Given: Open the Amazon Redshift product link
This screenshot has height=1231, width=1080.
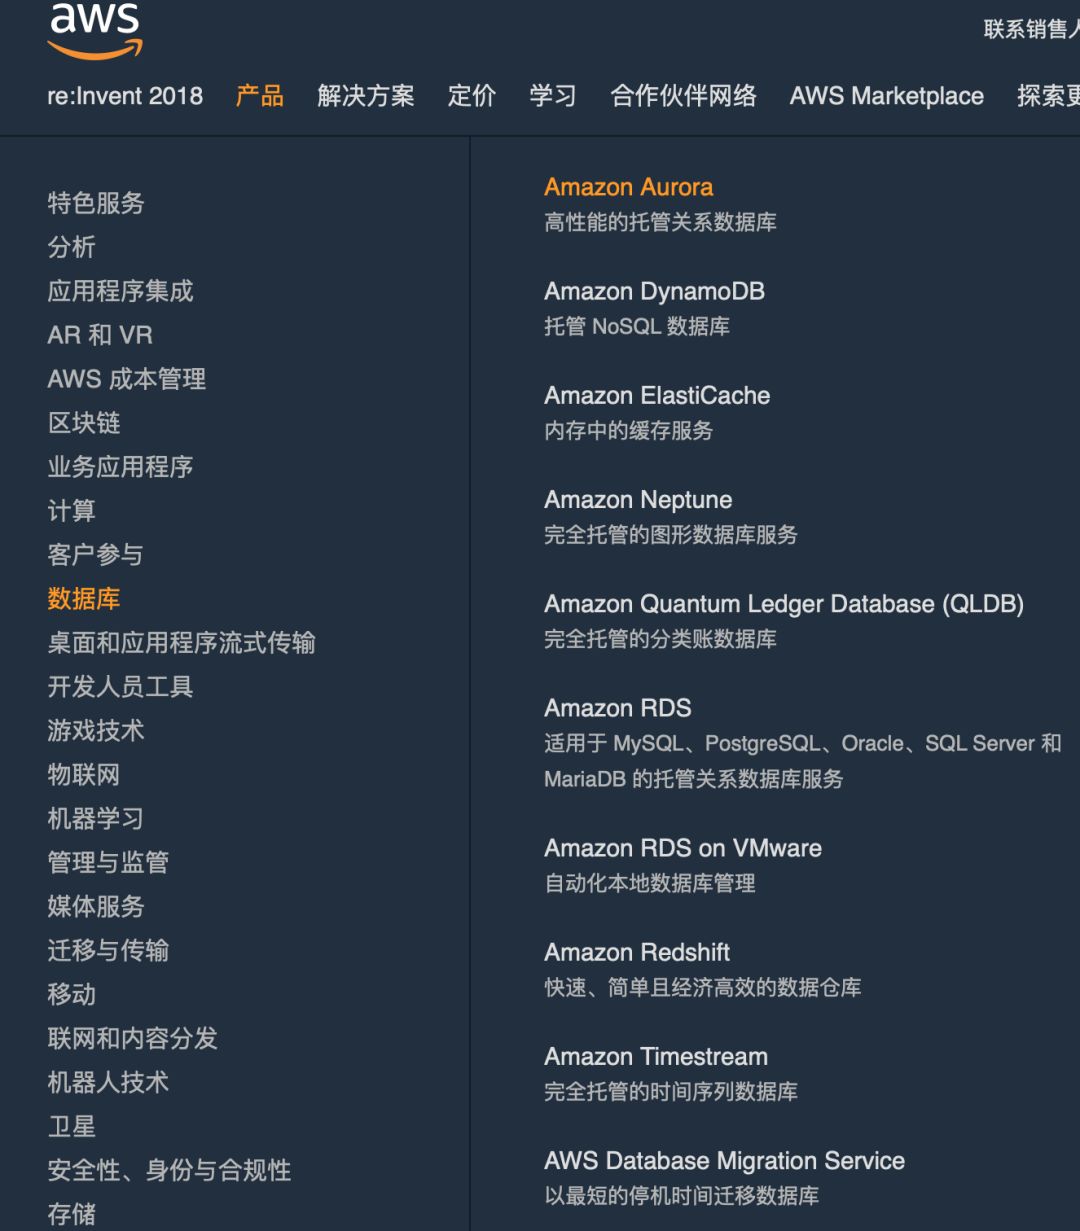Looking at the screenshot, I should pyautogui.click(x=637, y=952).
